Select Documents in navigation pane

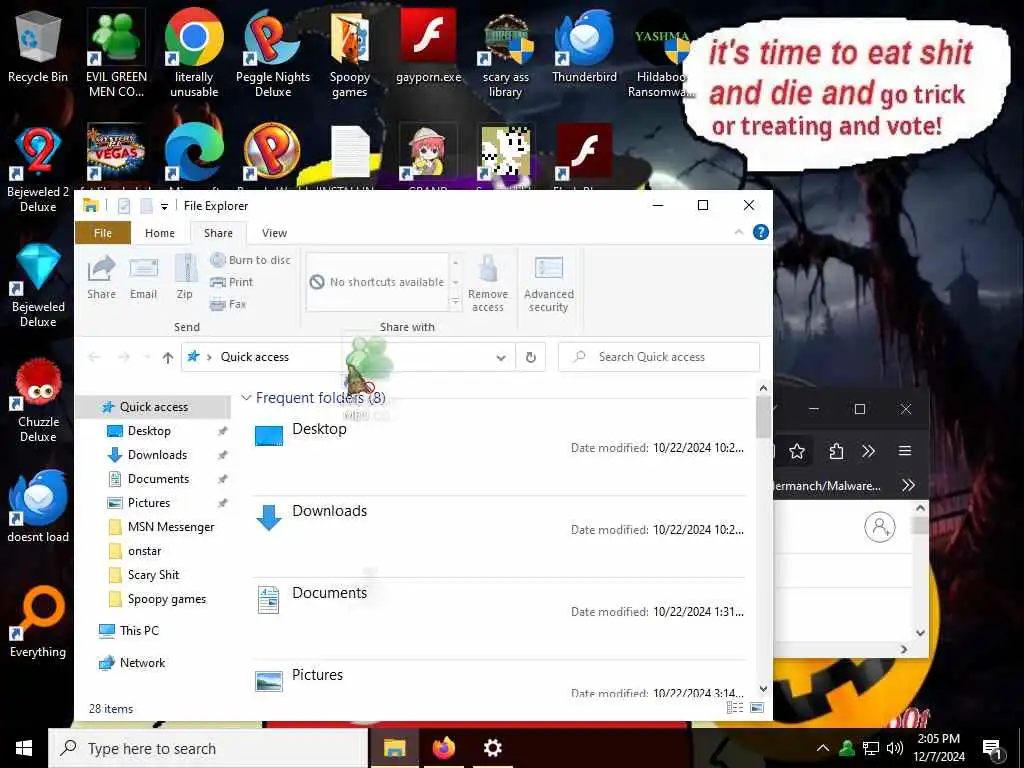(158, 479)
